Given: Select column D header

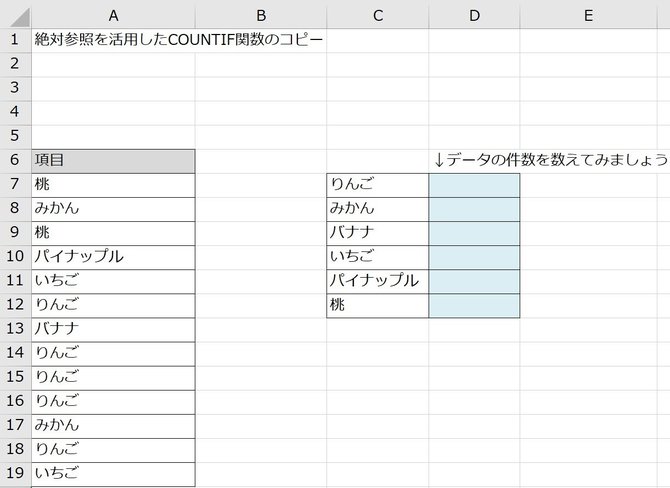Looking at the screenshot, I should 474,15.
